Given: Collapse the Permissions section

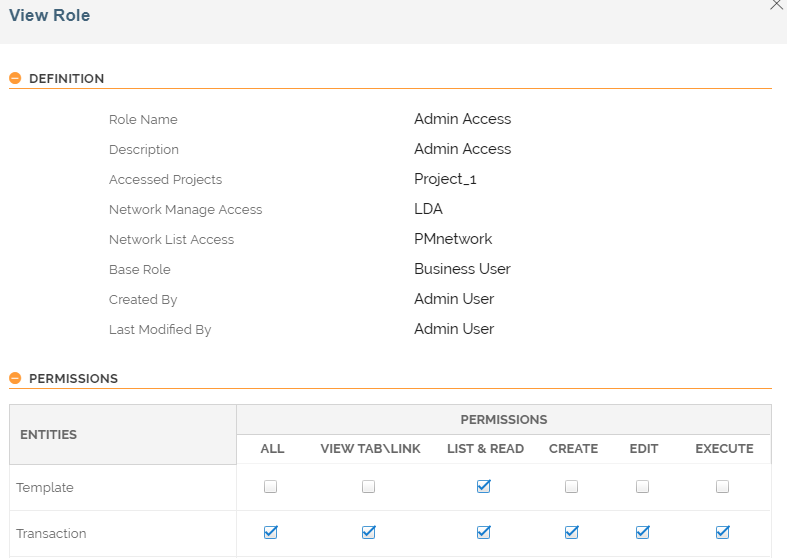Looking at the screenshot, I should (x=15, y=379).
